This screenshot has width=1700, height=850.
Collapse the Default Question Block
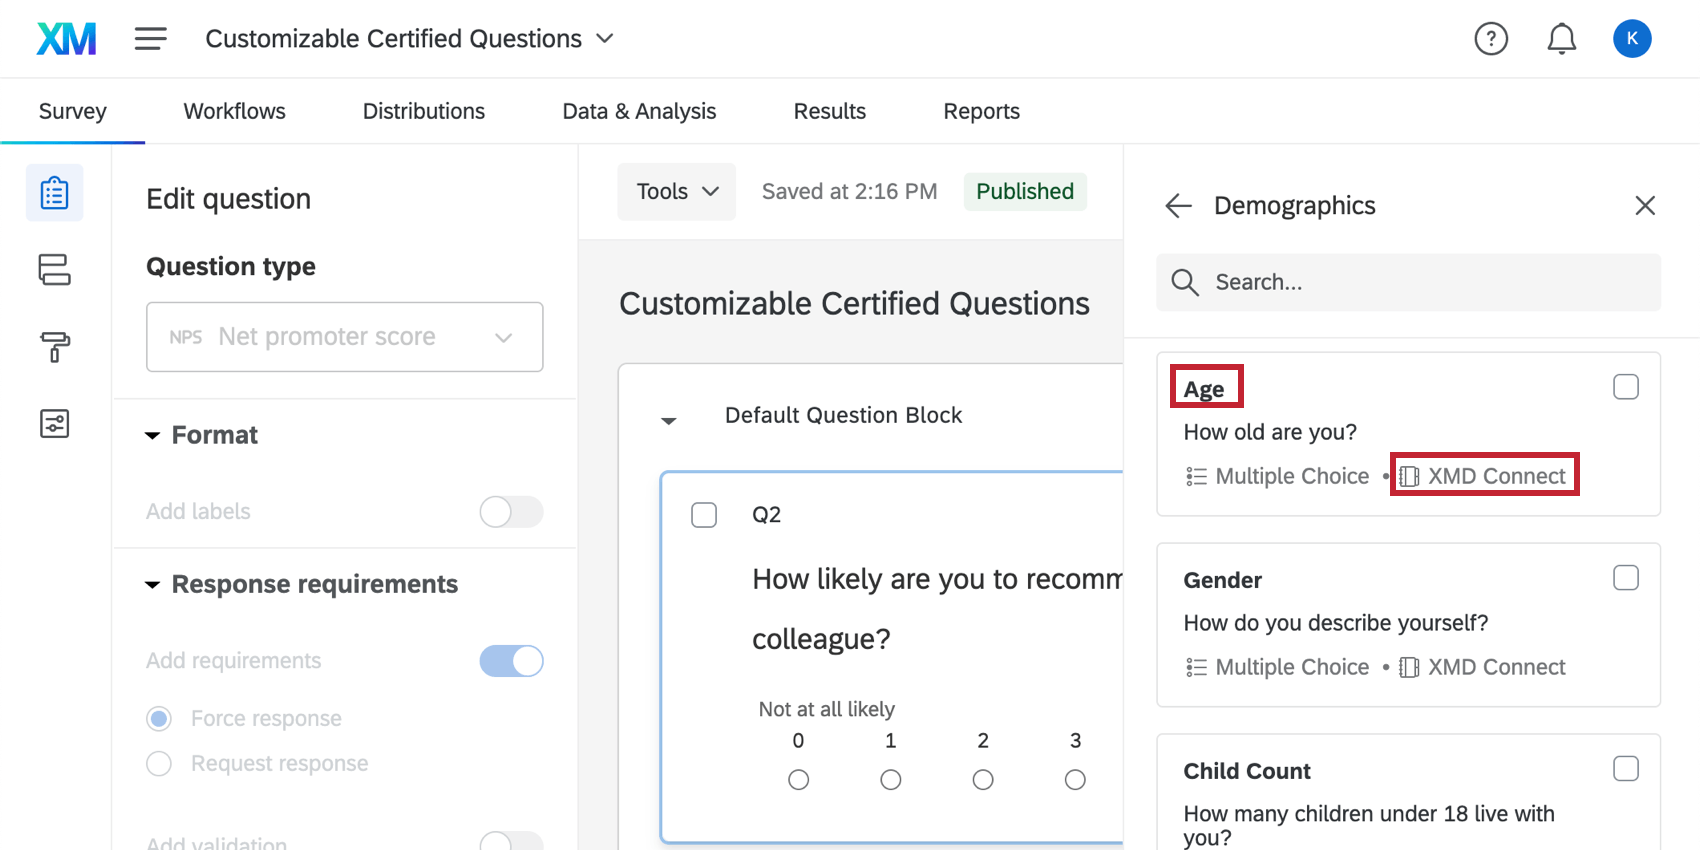tap(669, 421)
